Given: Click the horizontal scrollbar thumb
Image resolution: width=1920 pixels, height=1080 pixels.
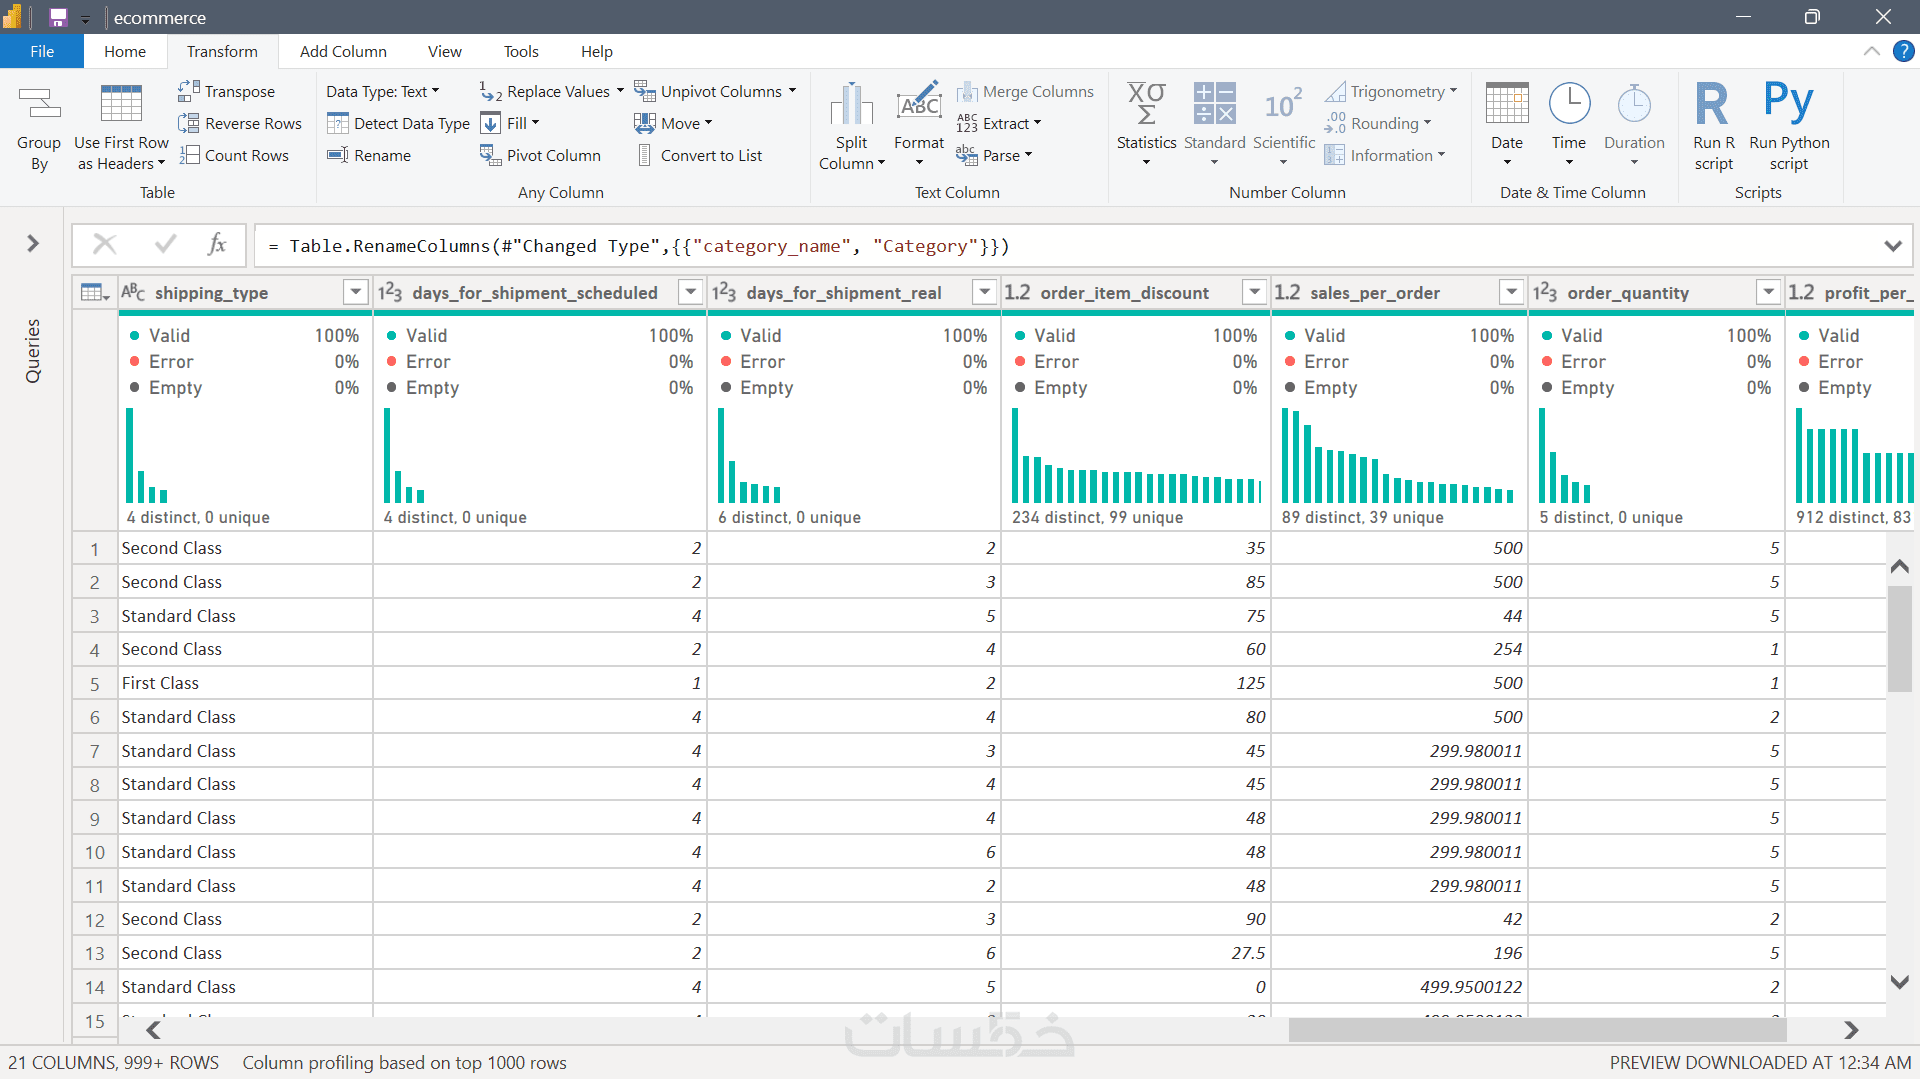Looking at the screenshot, I should 1536,1030.
